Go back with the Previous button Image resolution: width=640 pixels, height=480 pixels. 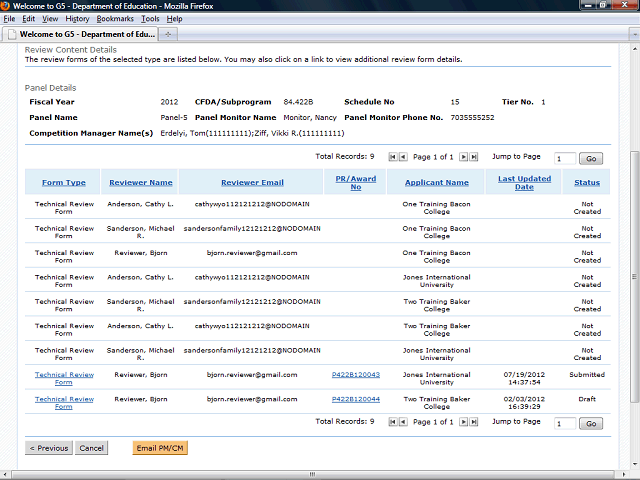[48, 448]
